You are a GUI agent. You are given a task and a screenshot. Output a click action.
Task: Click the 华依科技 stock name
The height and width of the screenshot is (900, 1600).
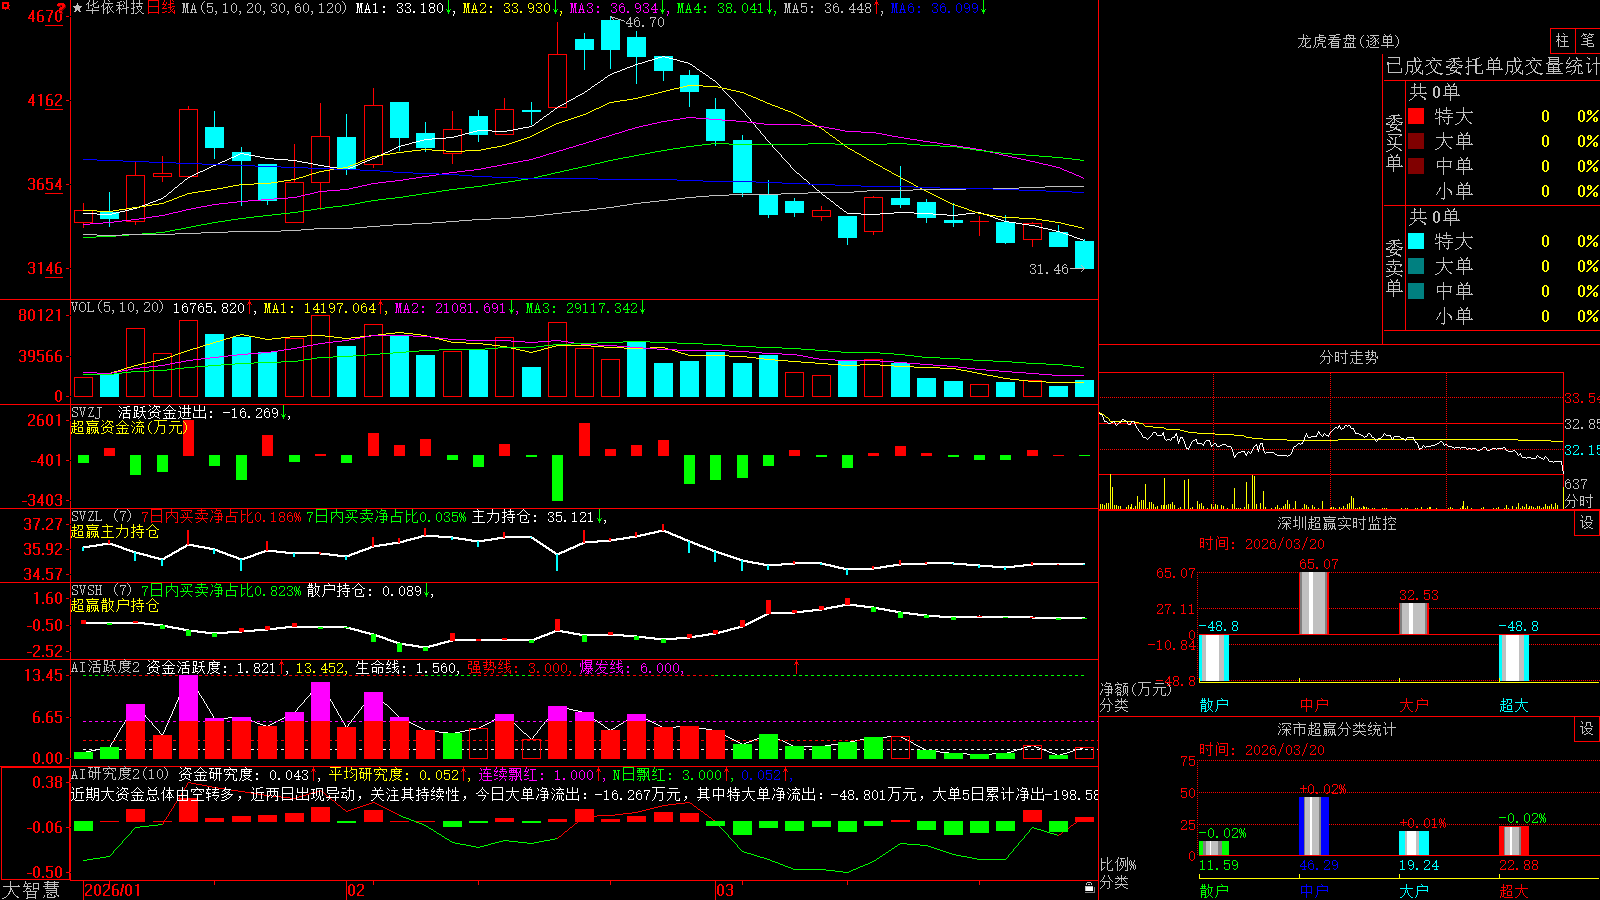115,8
